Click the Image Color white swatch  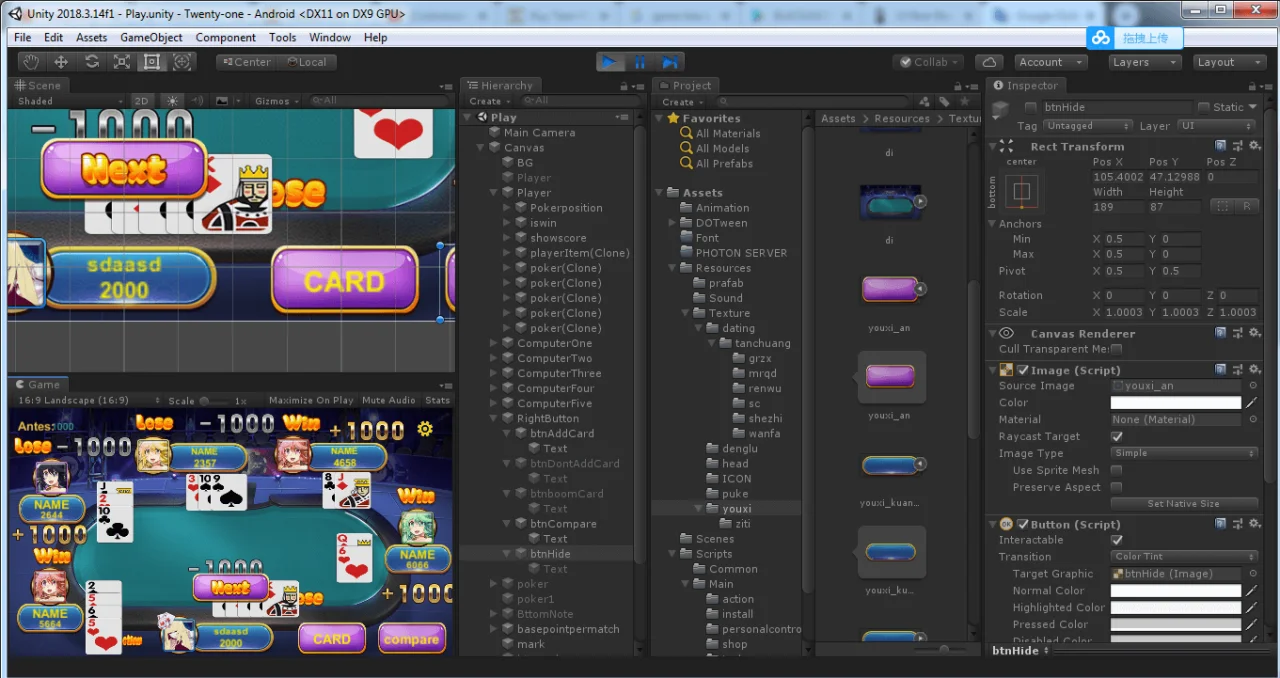tap(1176, 403)
